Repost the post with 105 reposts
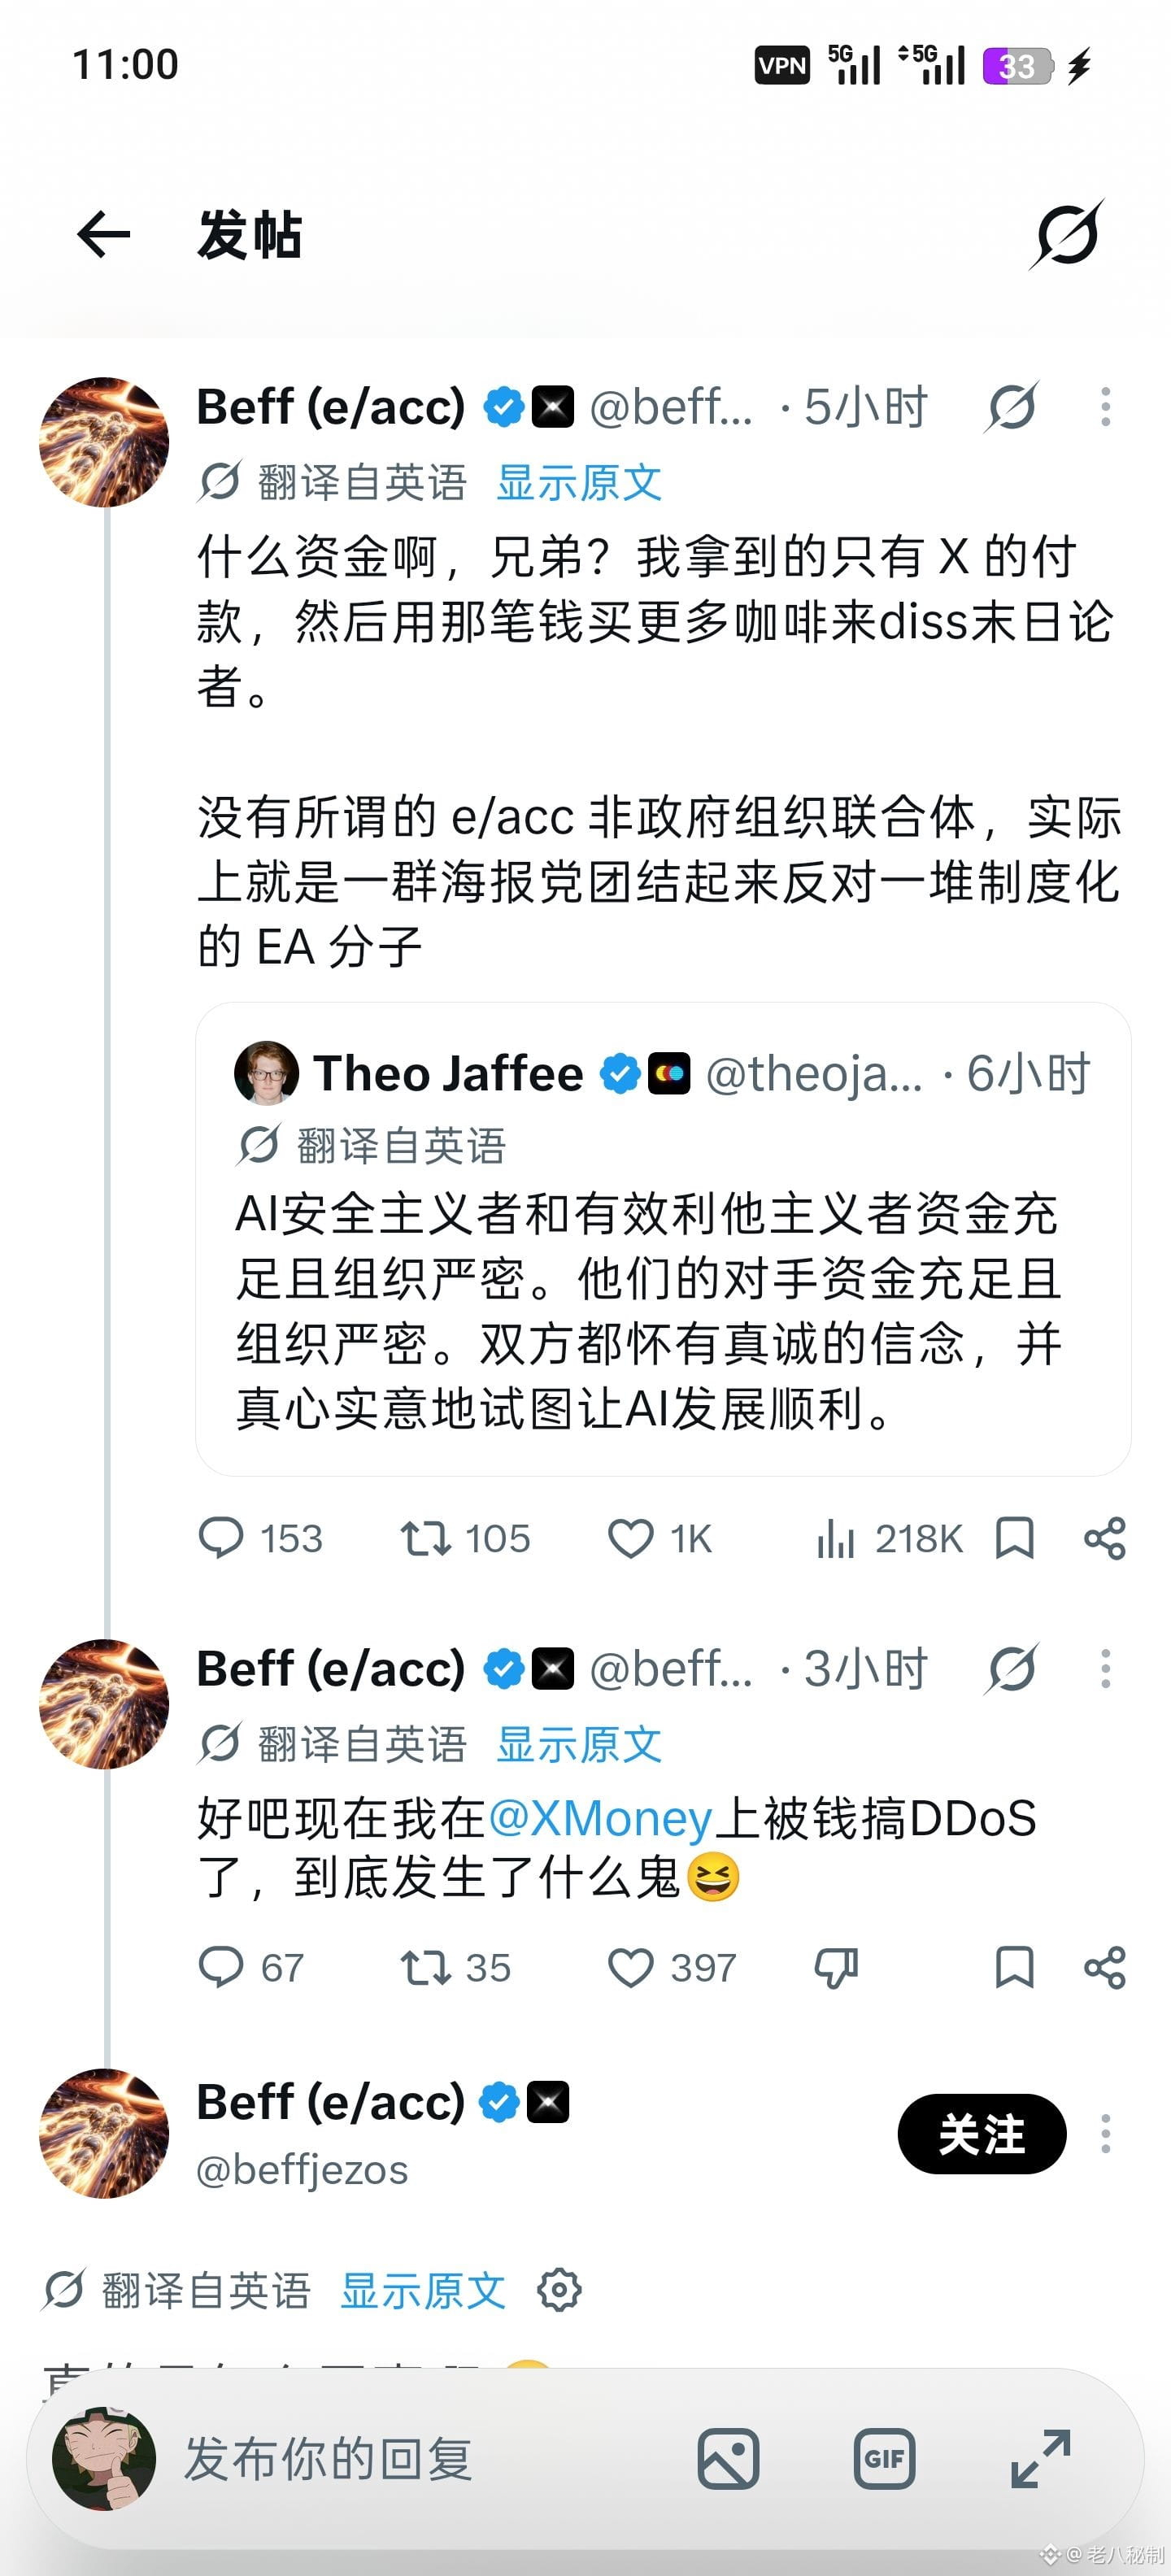The width and height of the screenshot is (1171, 2576). tap(465, 1538)
